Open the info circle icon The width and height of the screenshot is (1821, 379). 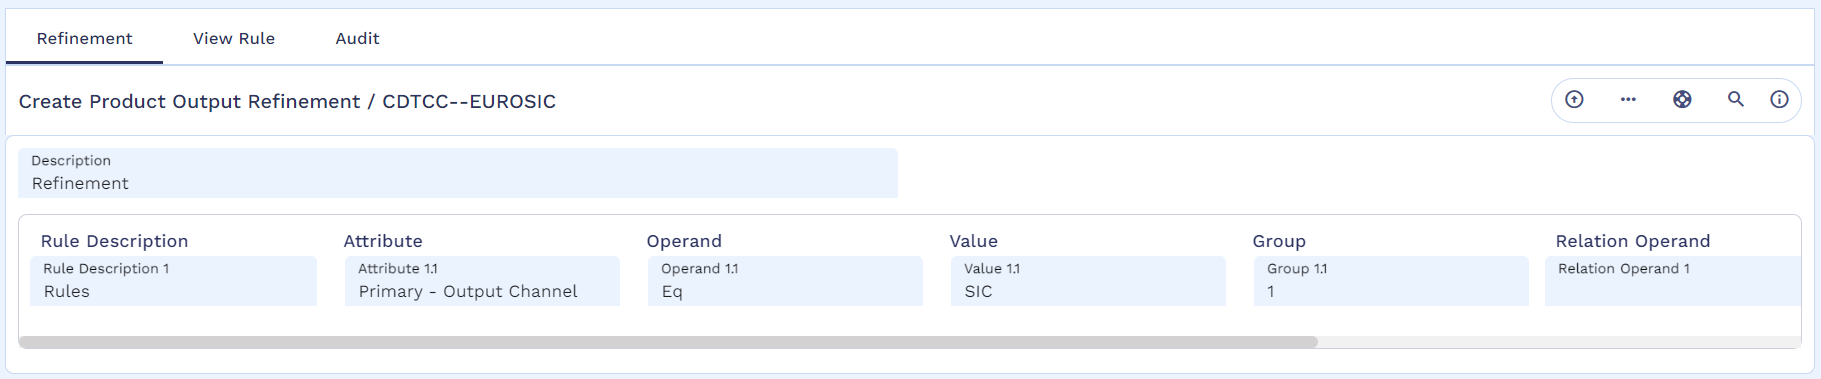1779,99
